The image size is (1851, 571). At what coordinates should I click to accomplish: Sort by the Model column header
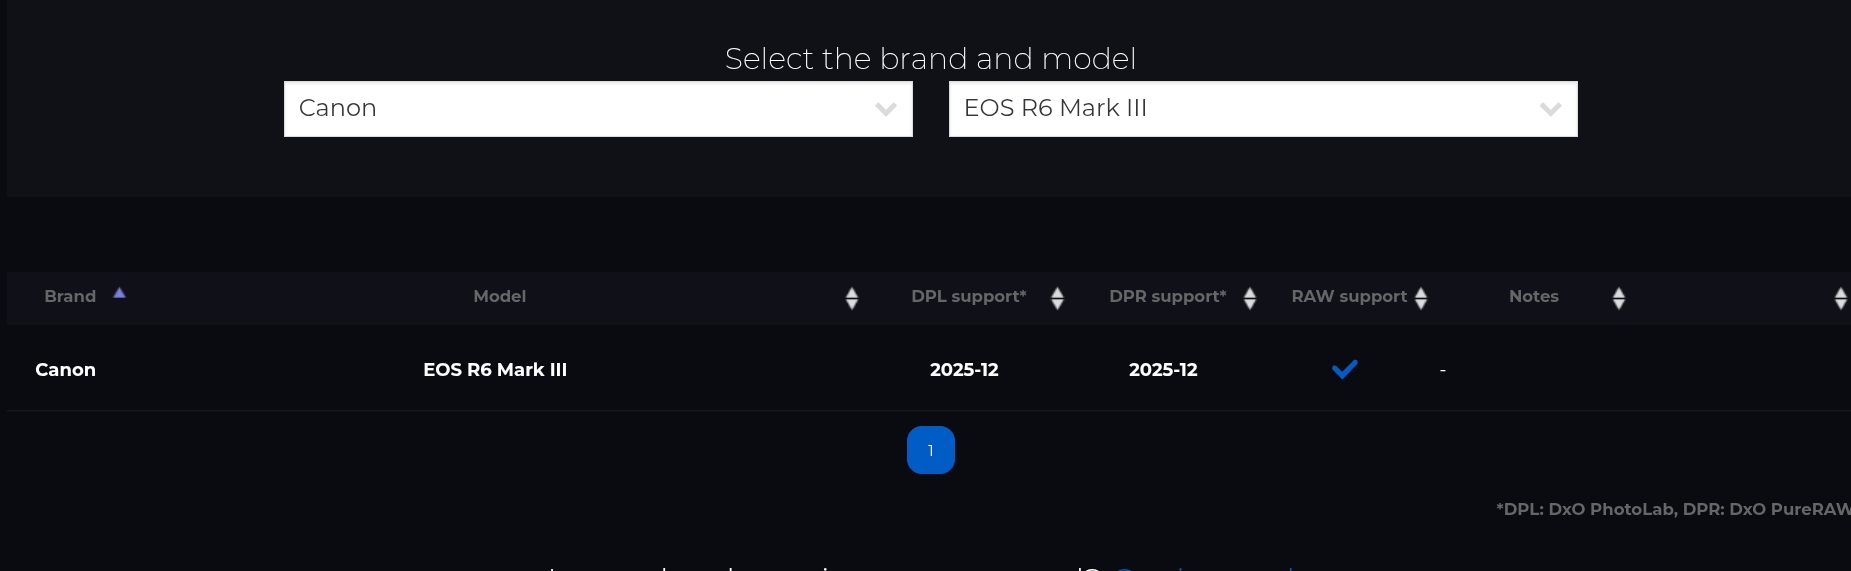pos(499,296)
